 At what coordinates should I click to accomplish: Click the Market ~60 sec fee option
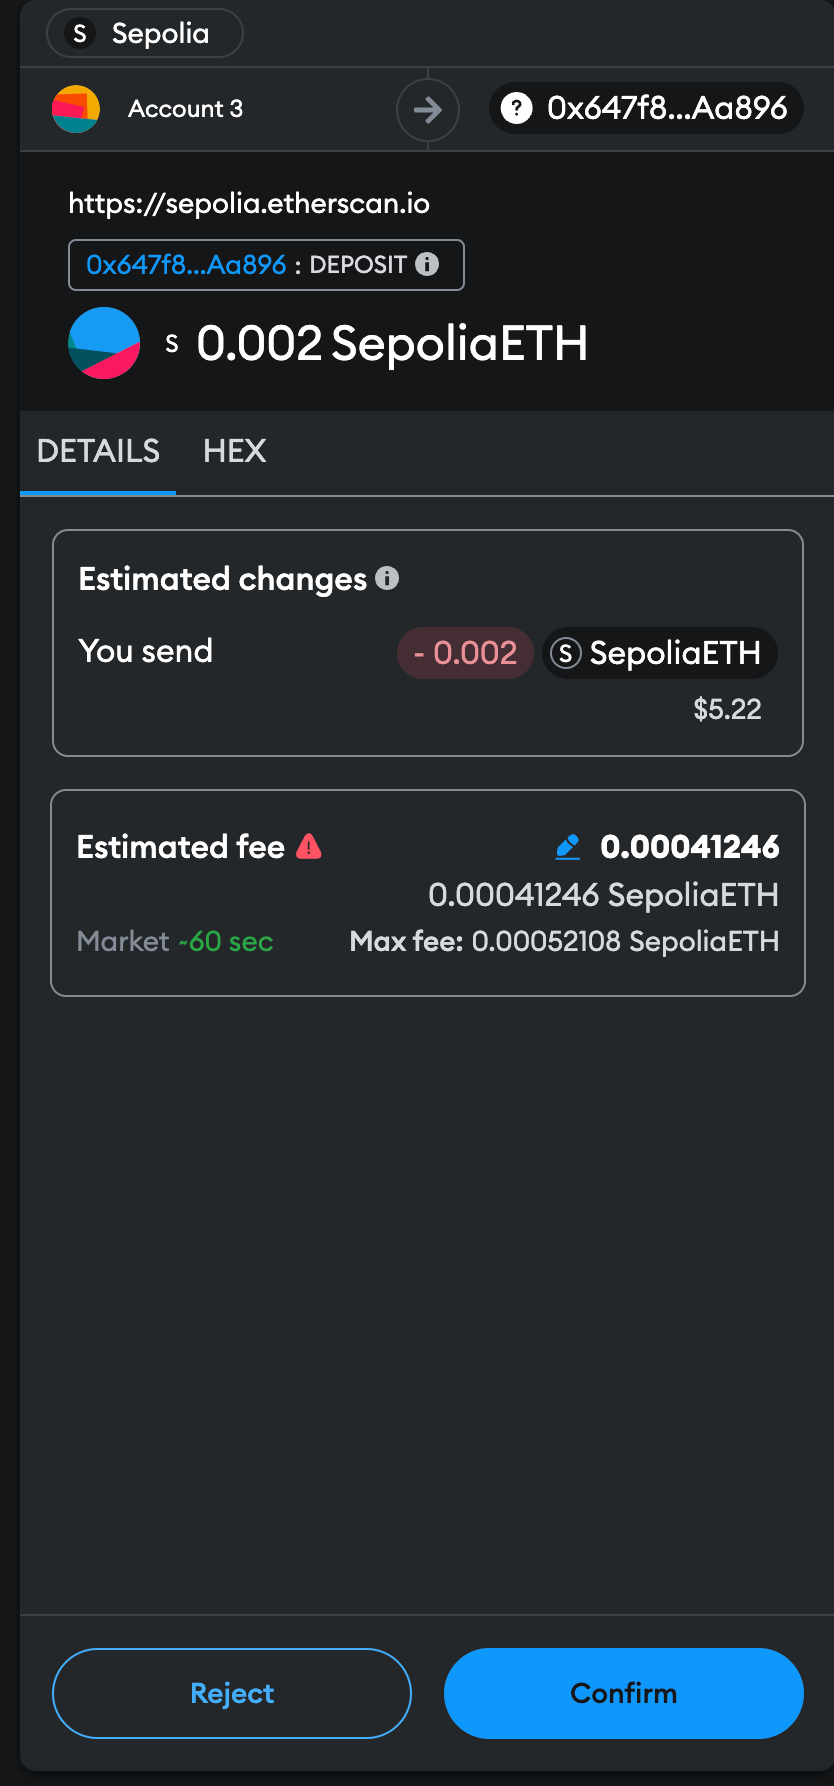[175, 941]
